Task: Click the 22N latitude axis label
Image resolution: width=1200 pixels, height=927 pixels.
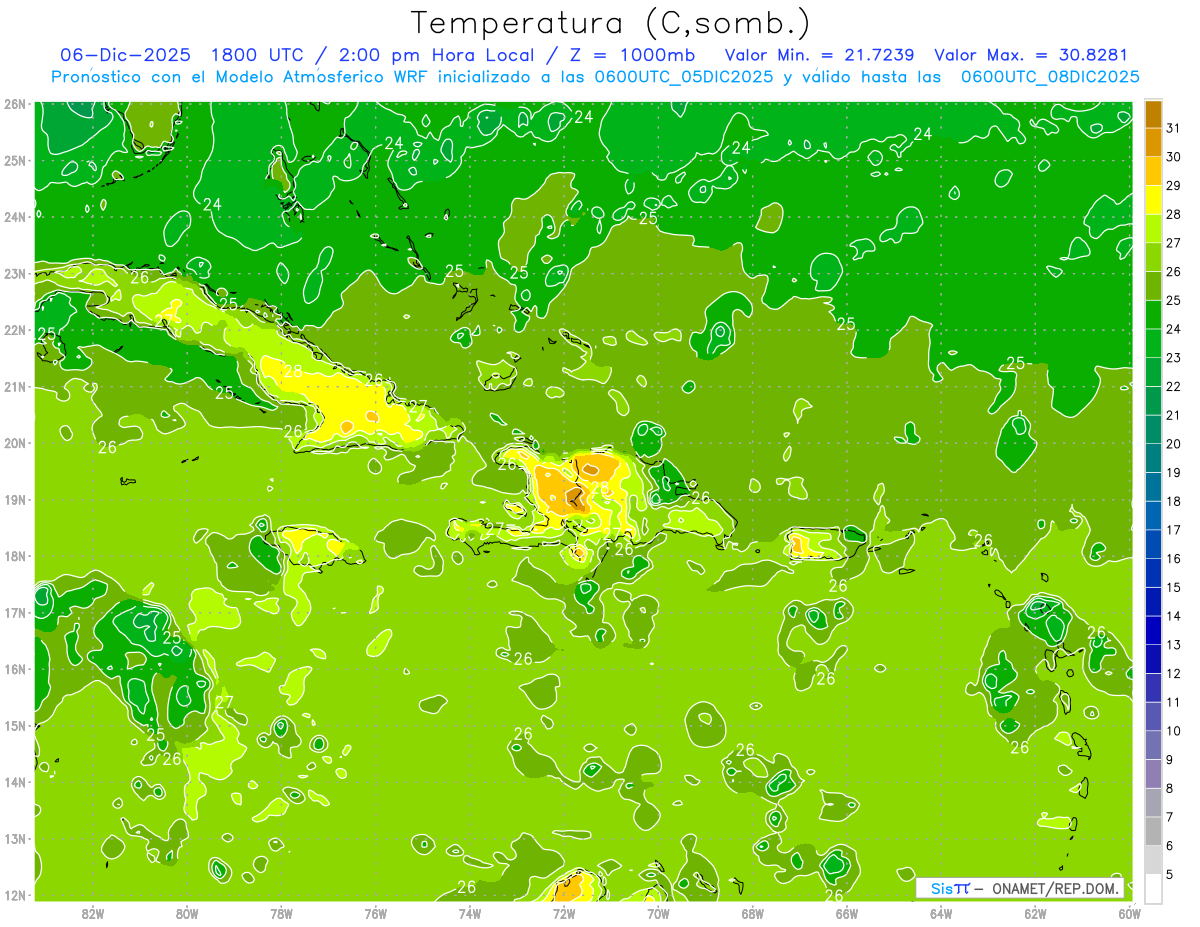Action: tap(15, 330)
